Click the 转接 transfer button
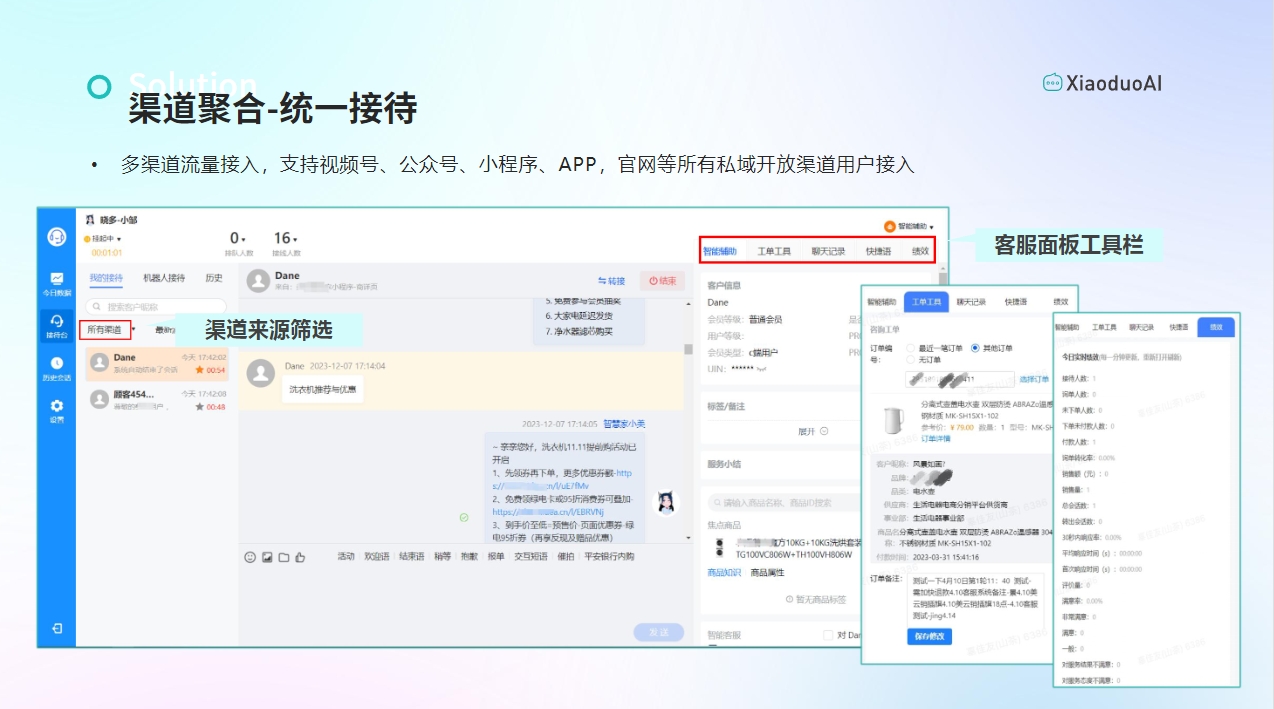This screenshot has height=709, width=1274. (611, 281)
